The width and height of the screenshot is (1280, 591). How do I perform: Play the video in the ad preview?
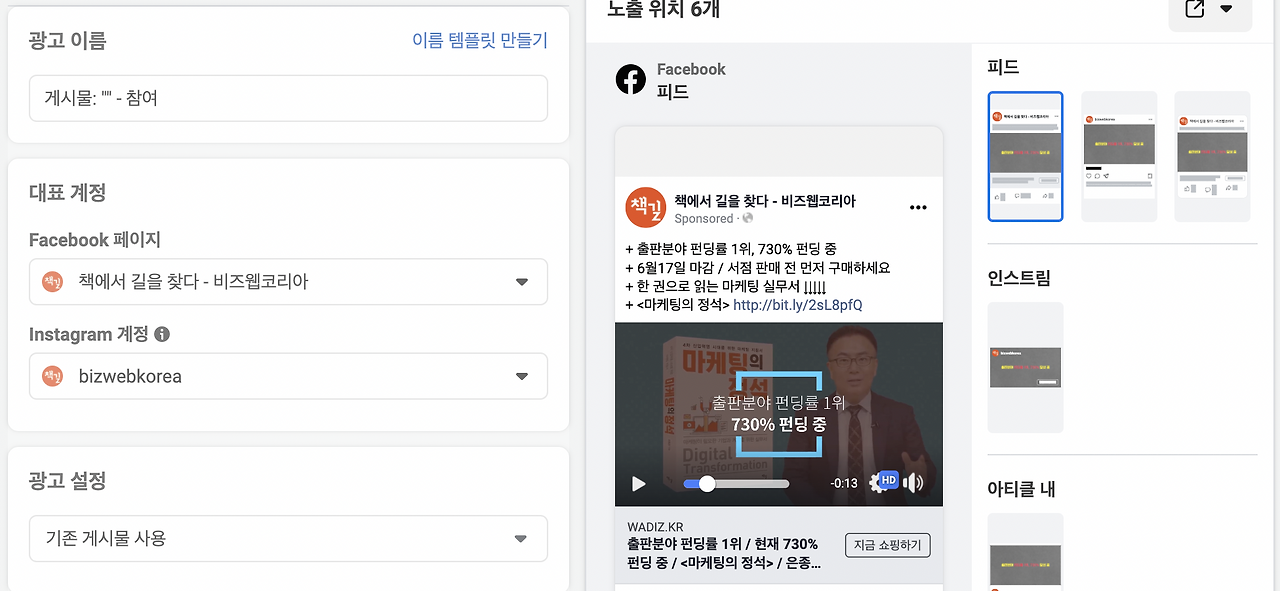(x=638, y=484)
